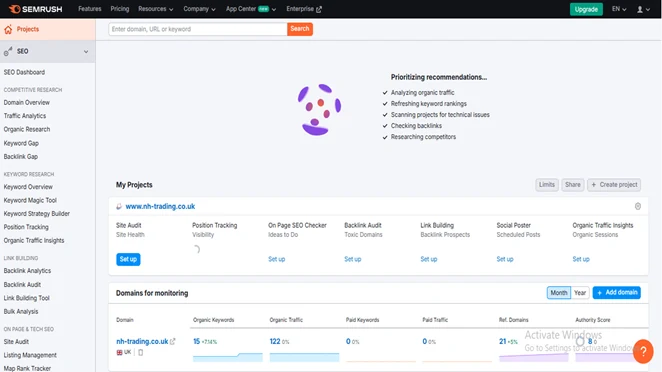Open the Projects home icon
Viewport: 662px width, 372px height.
(x=8, y=30)
